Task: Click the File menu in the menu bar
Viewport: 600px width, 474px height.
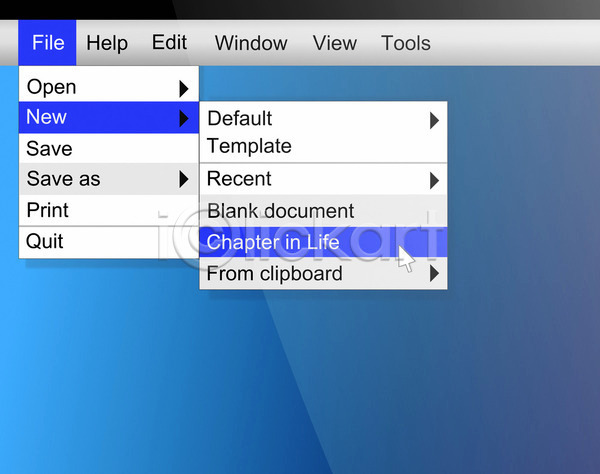Action: [x=47, y=43]
